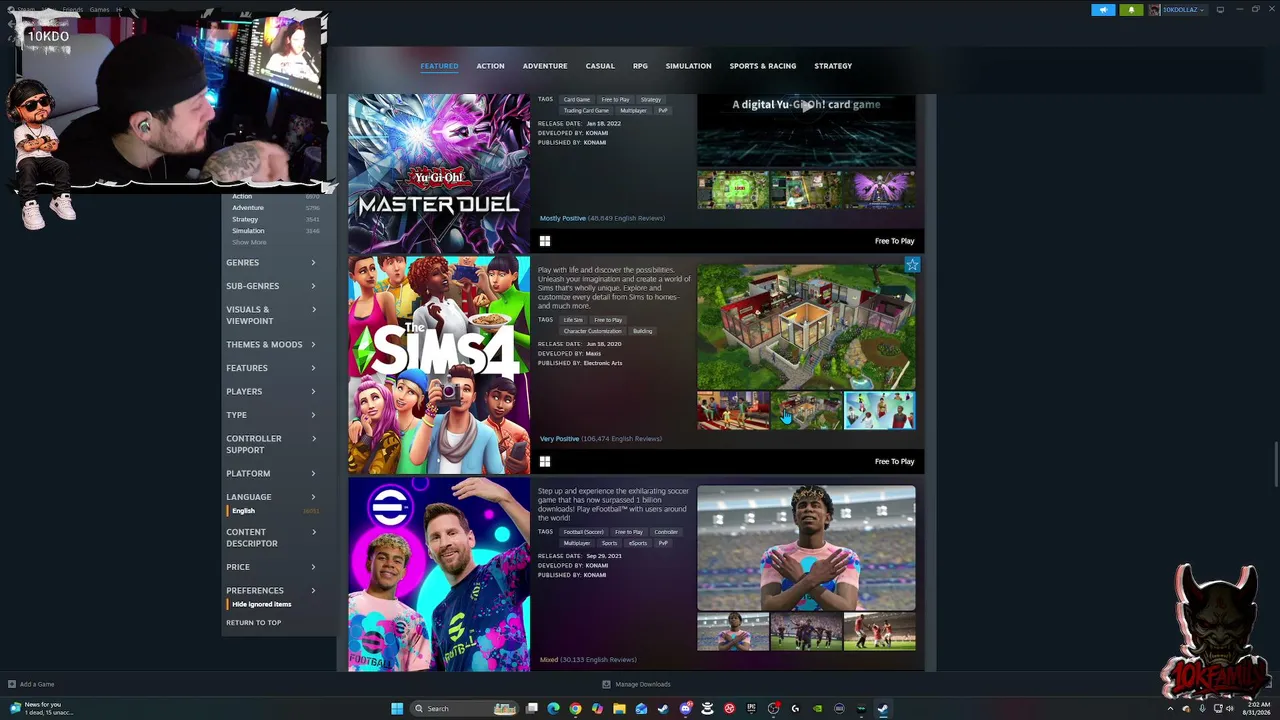Viewport: 1280px width, 720px height.
Task: Open Master Duel Mostly Positive reviews
Action: [x=602, y=218]
